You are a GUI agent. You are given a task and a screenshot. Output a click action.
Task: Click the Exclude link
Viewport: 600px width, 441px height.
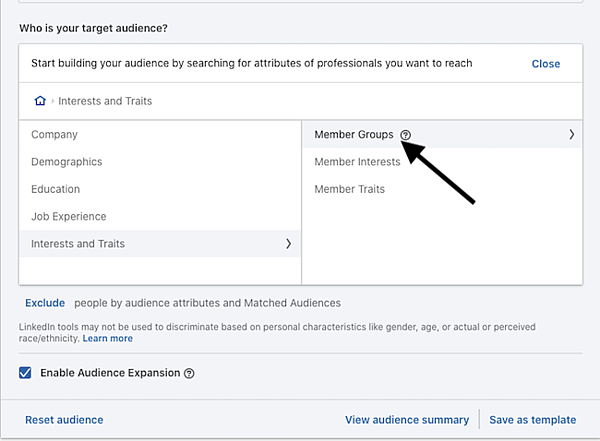click(45, 303)
